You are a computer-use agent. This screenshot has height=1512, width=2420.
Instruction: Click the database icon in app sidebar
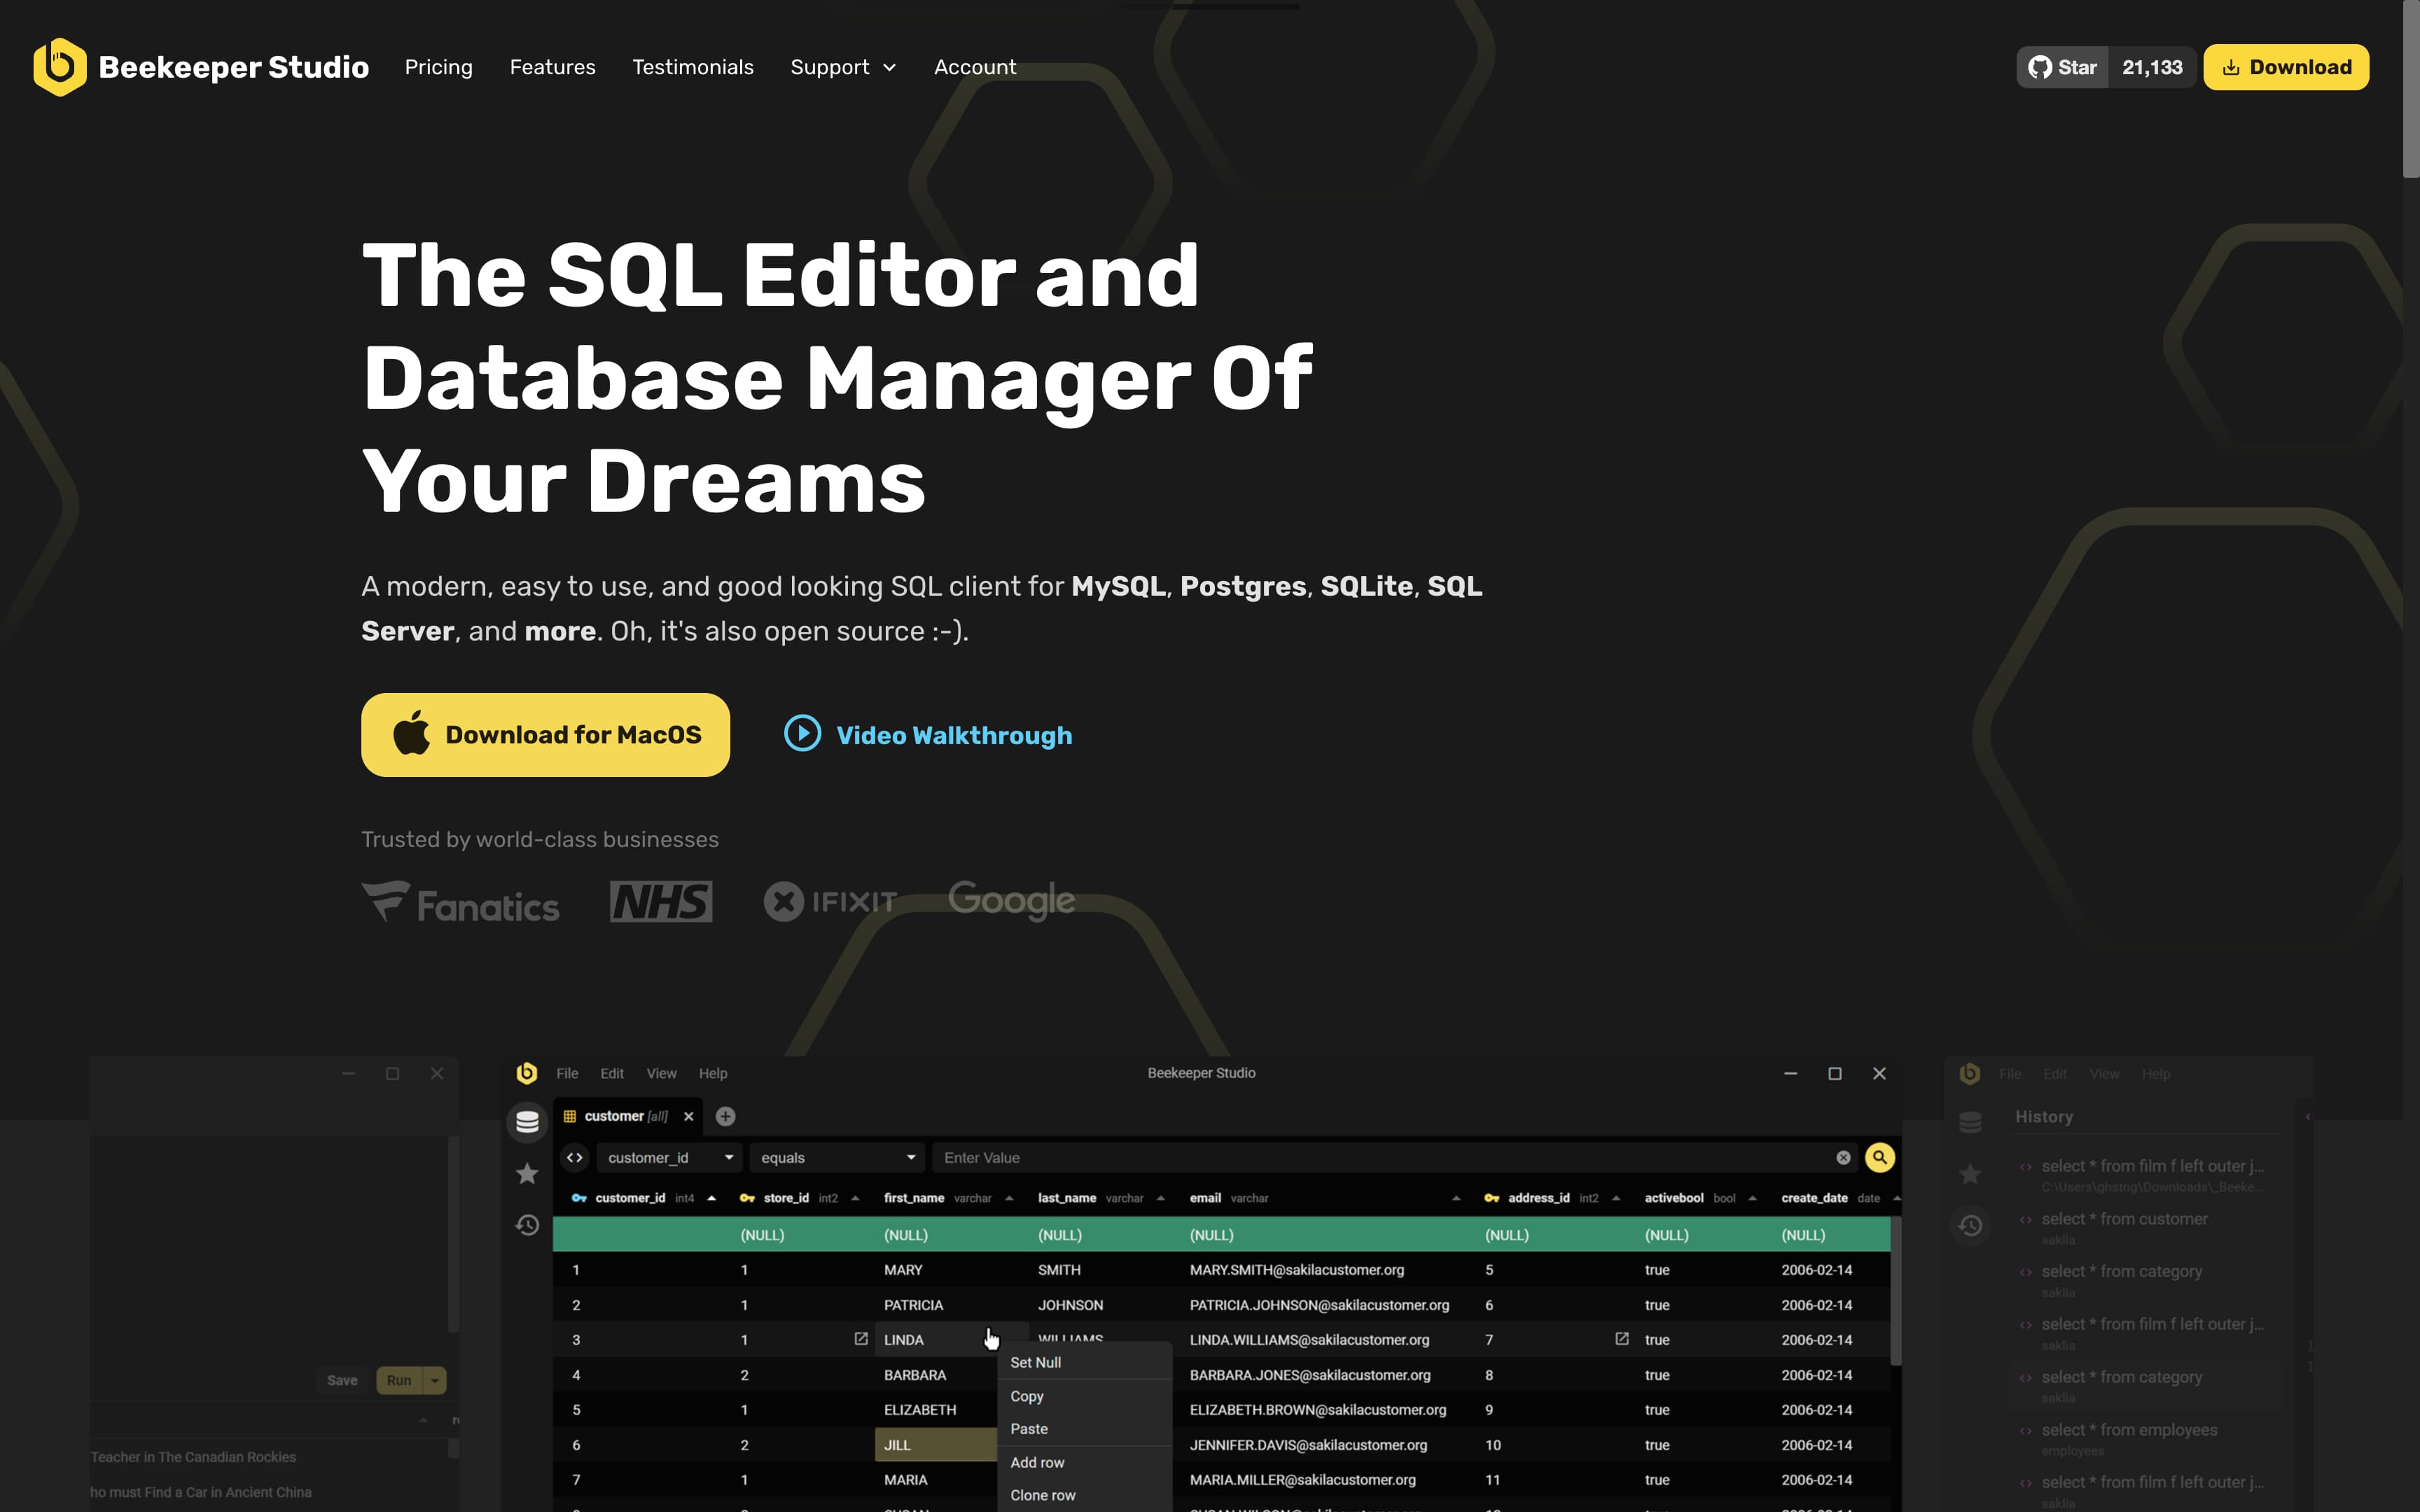point(527,1122)
